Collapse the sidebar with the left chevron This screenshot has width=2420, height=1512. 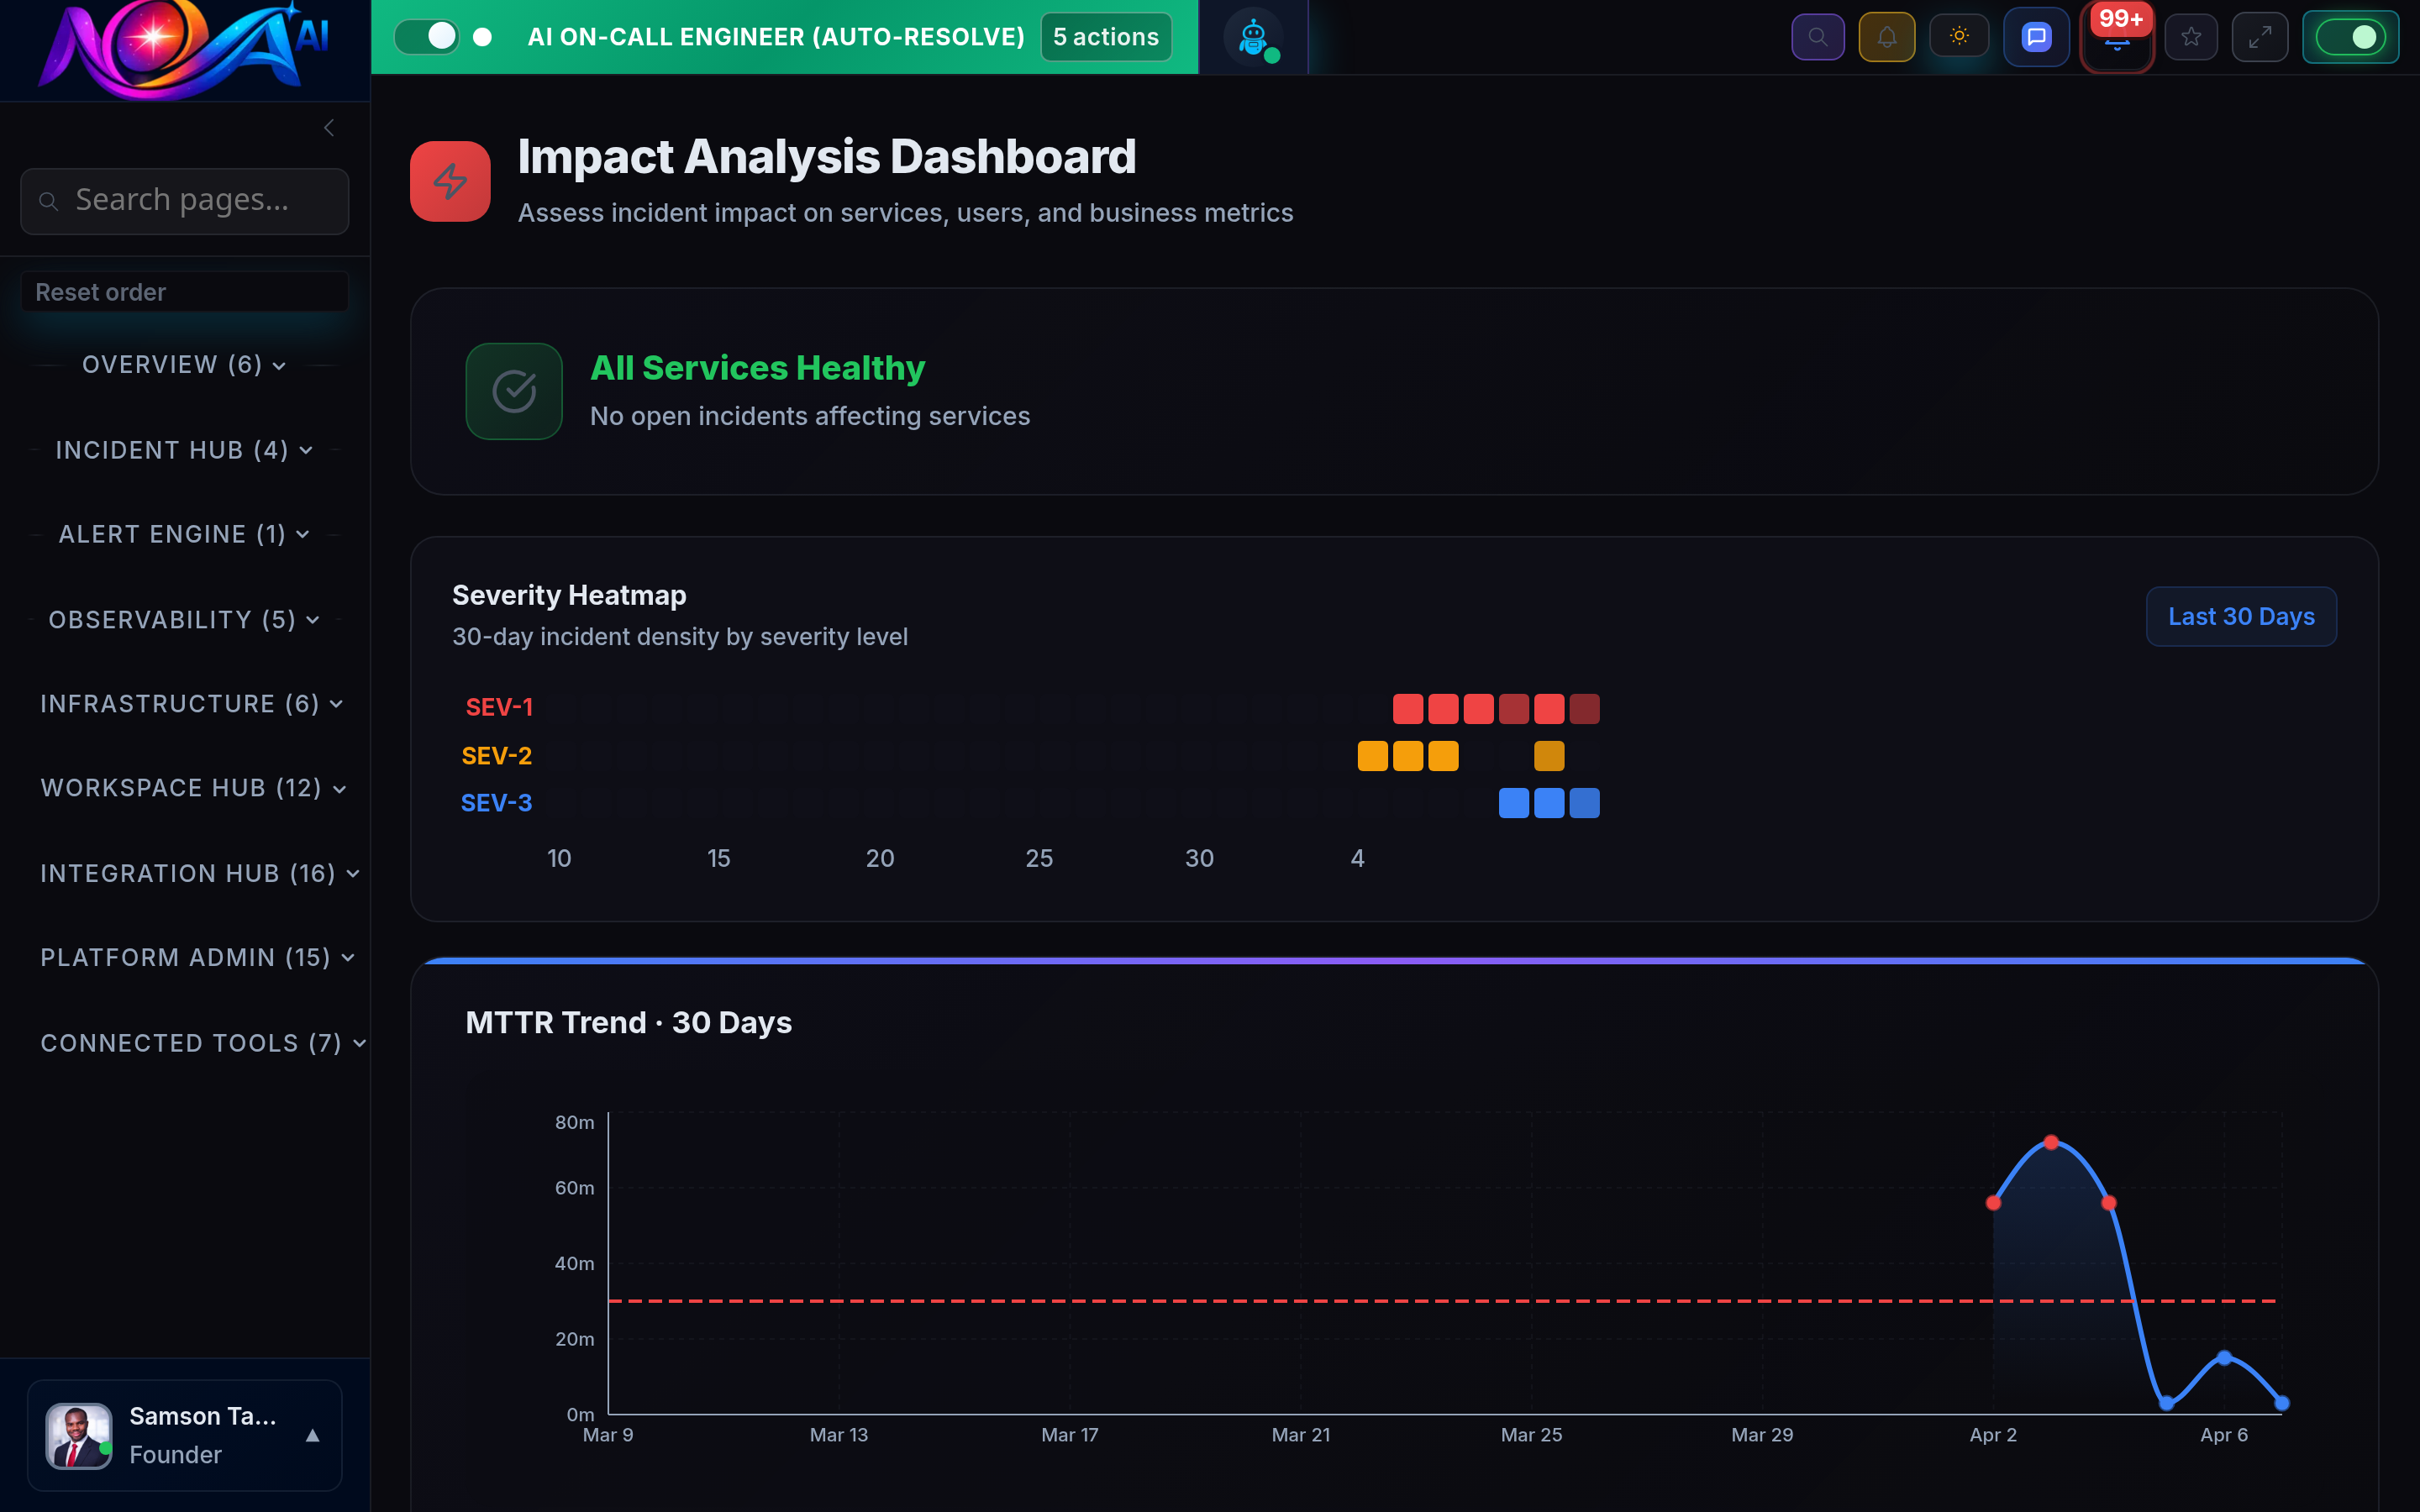[329, 127]
